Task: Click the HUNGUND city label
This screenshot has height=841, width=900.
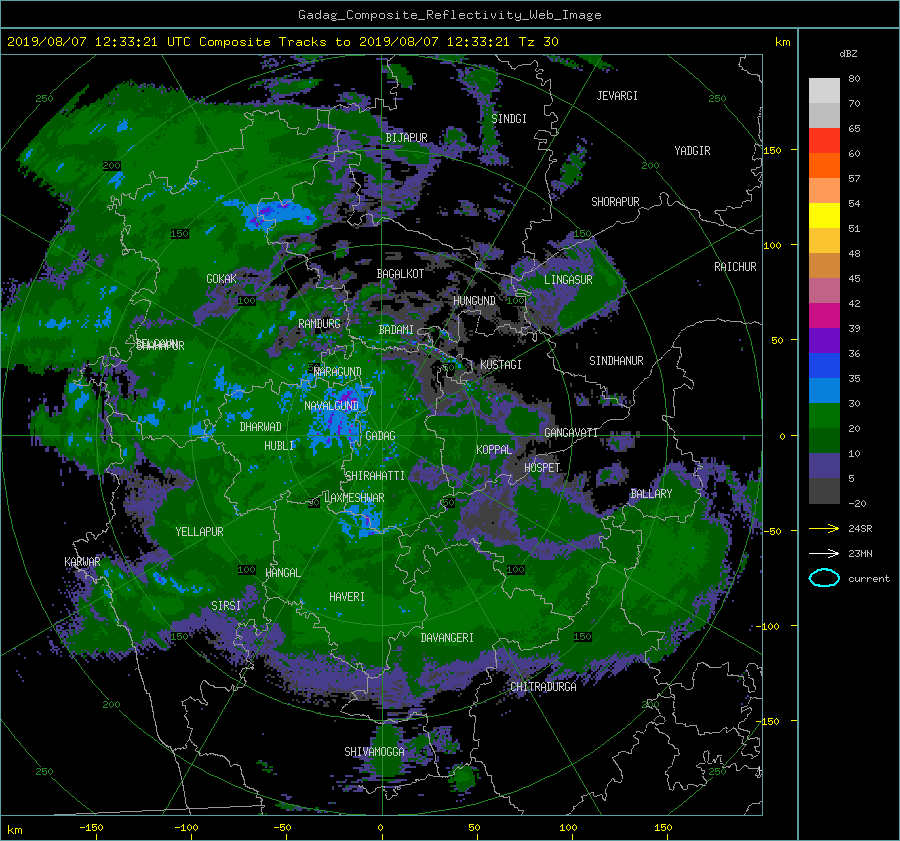Action: [474, 301]
